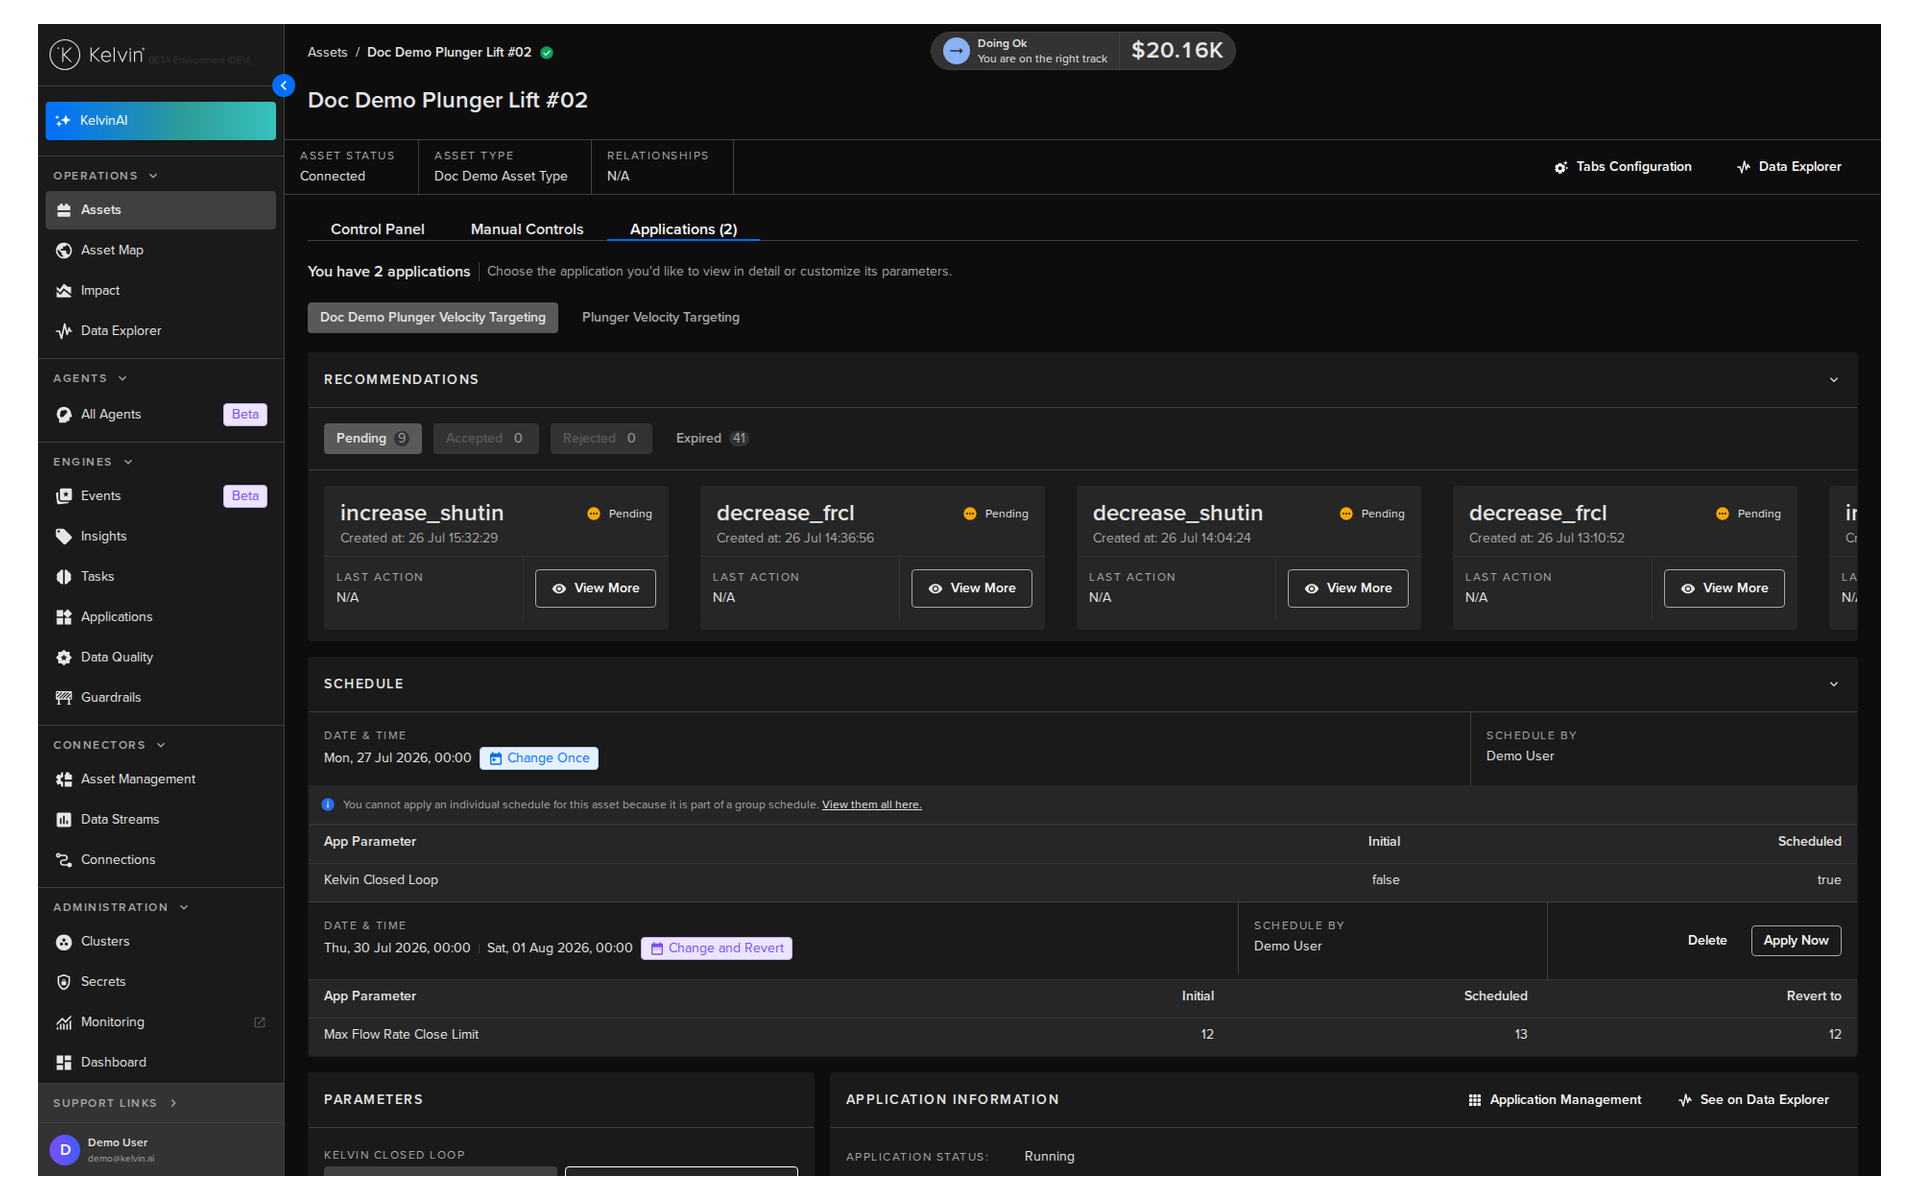
Task: Switch to Manual Controls tab
Action: (527, 229)
